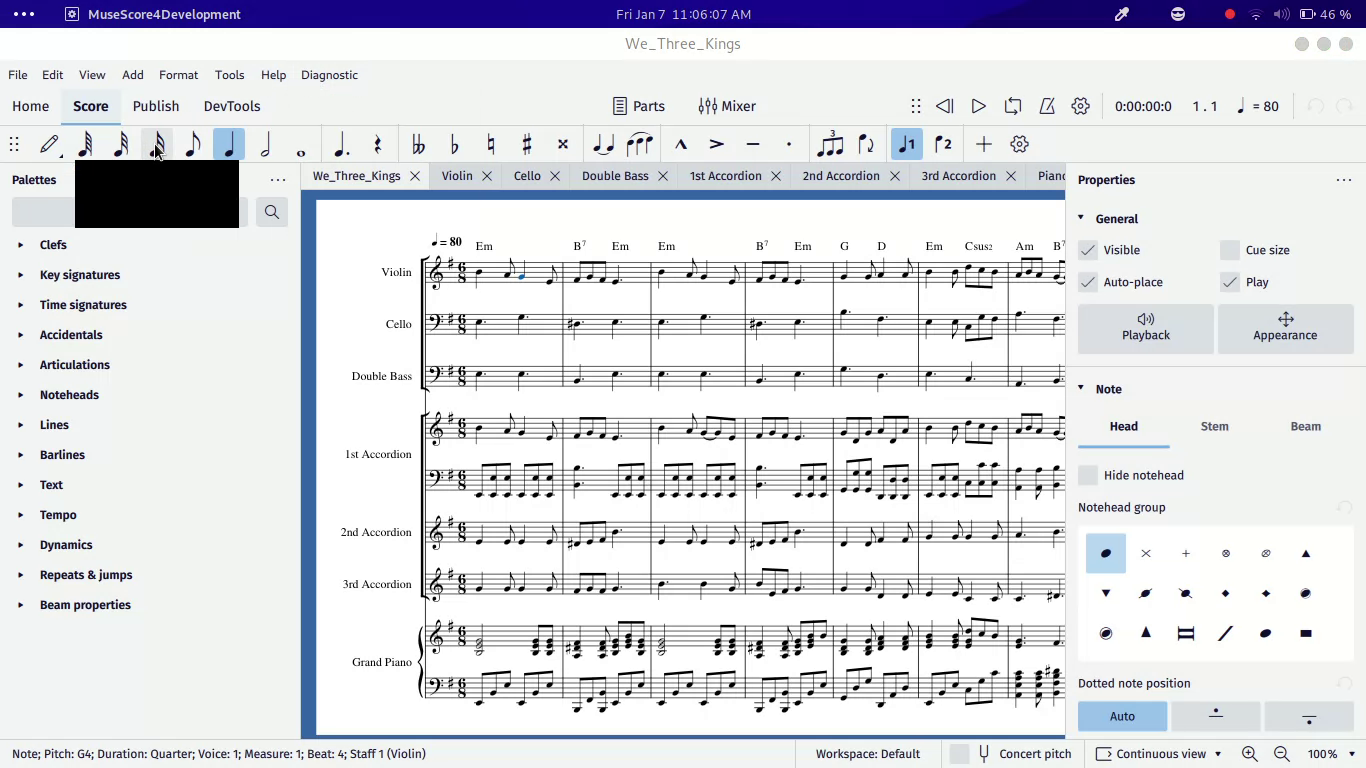Add a tie to the note
1366x768 pixels.
pos(603,144)
